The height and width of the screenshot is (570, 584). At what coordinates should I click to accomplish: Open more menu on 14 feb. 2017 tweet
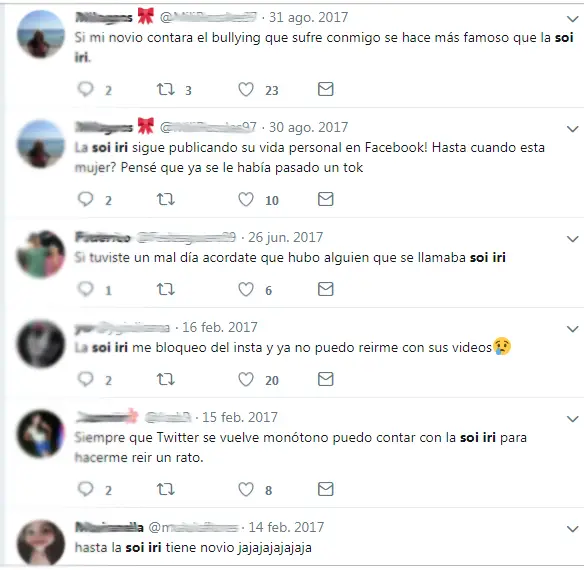pos(572,529)
